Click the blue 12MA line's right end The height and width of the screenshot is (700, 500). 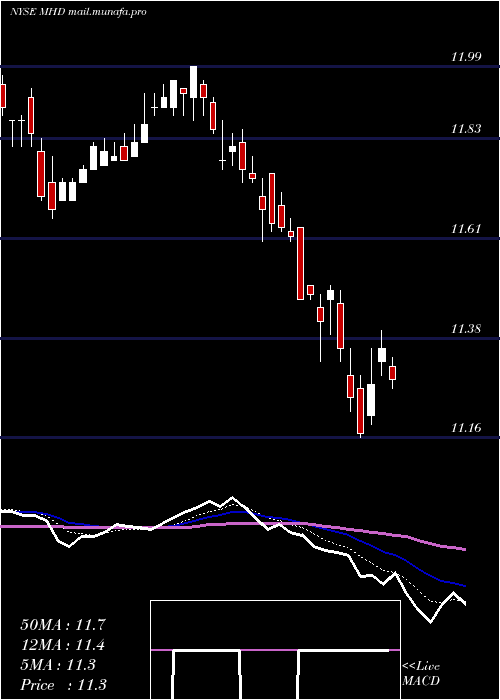pyautogui.click(x=464, y=585)
